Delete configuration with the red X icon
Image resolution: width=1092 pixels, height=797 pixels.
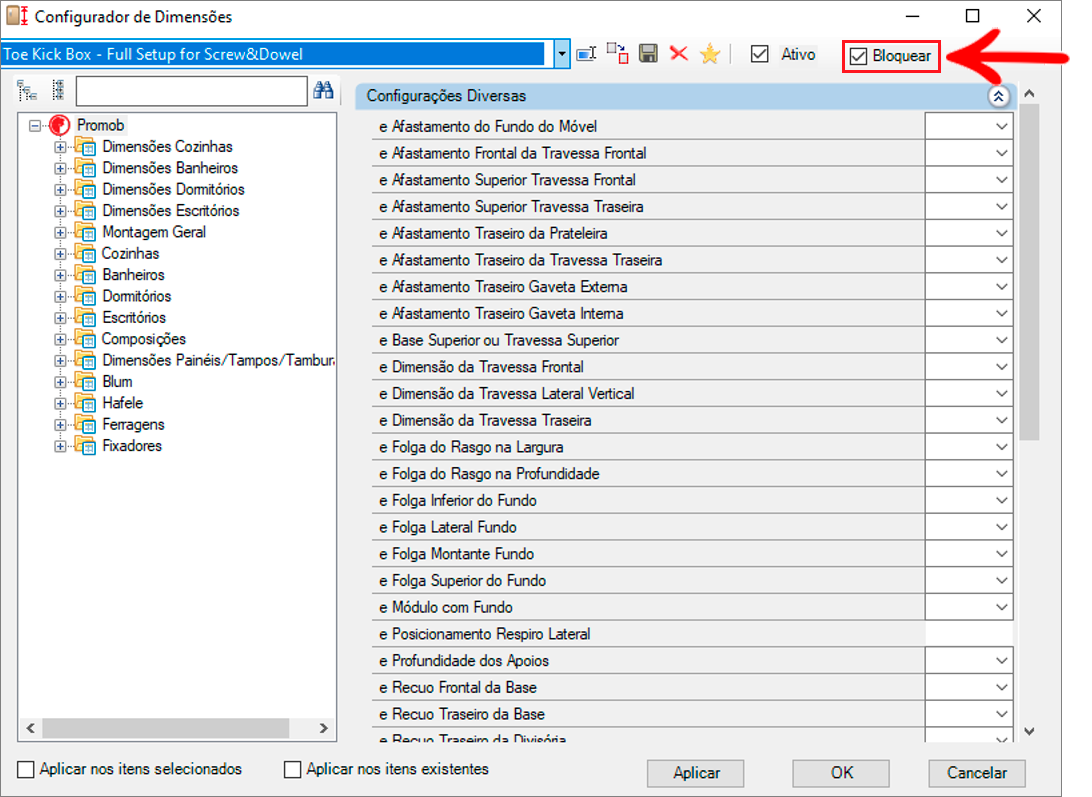(x=678, y=54)
